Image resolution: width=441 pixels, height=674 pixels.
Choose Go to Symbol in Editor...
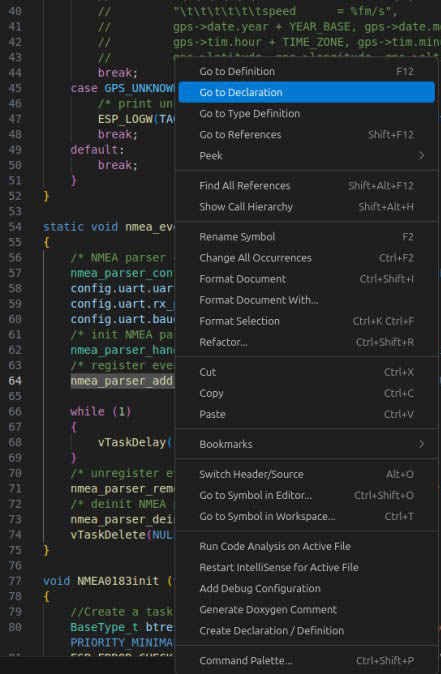(306, 496)
